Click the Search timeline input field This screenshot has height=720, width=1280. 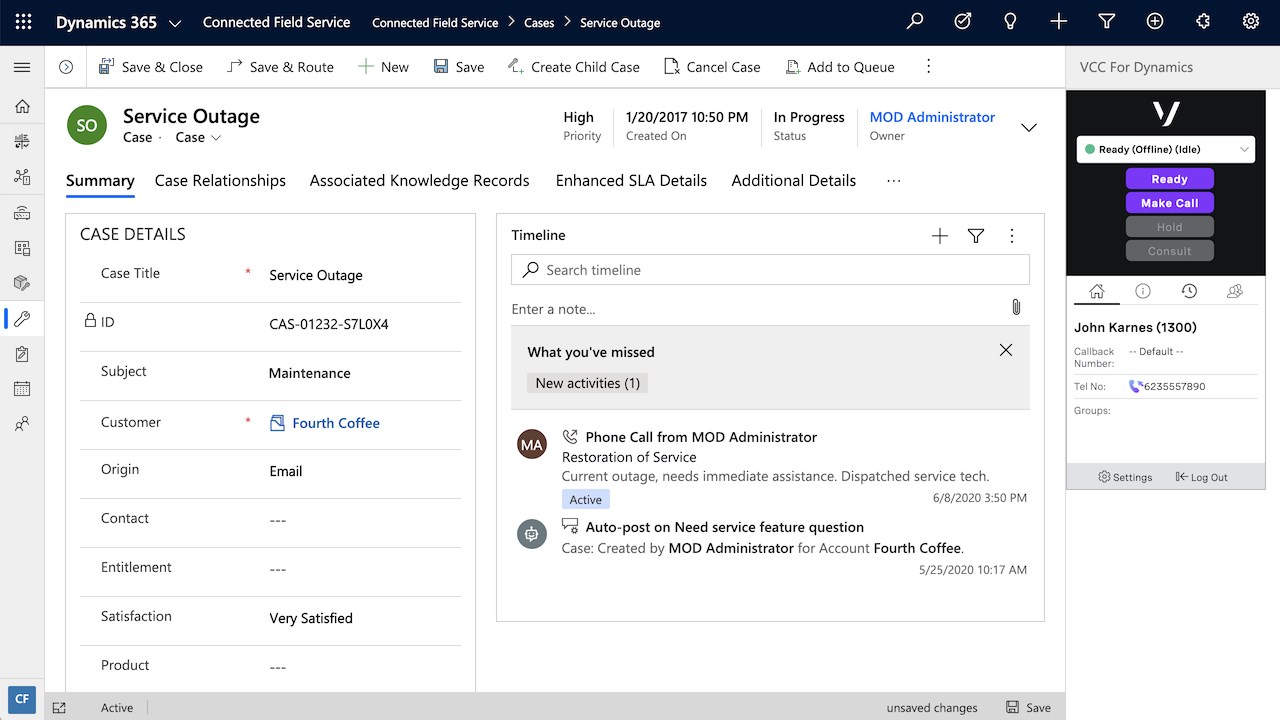(x=770, y=270)
